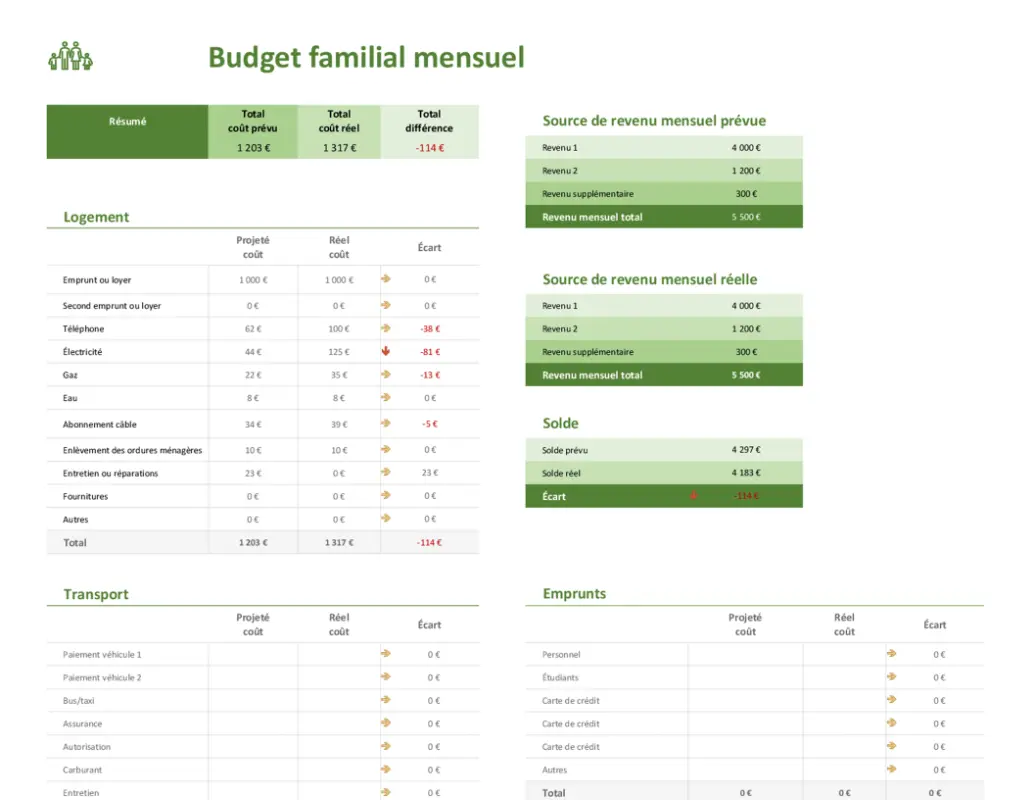Click the yellow arrow indicator in the Téléphone row

pos(385,328)
